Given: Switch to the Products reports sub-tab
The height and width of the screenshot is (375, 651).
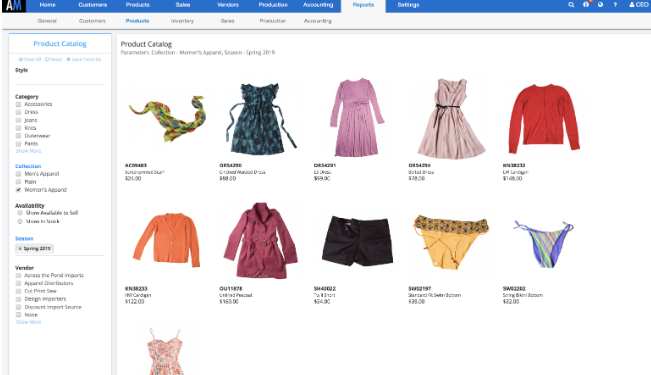Looking at the screenshot, I should tap(137, 21).
